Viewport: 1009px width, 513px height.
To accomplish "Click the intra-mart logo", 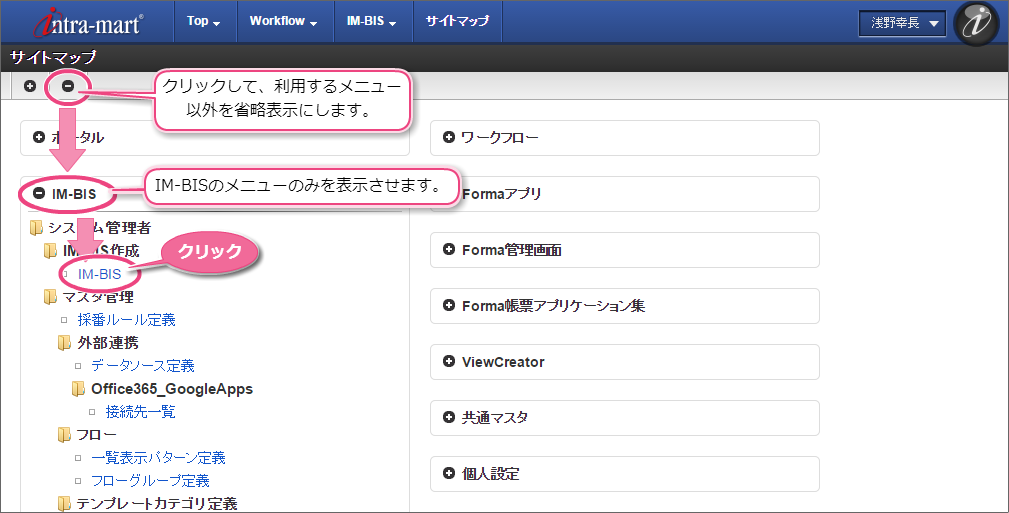I will coord(88,23).
